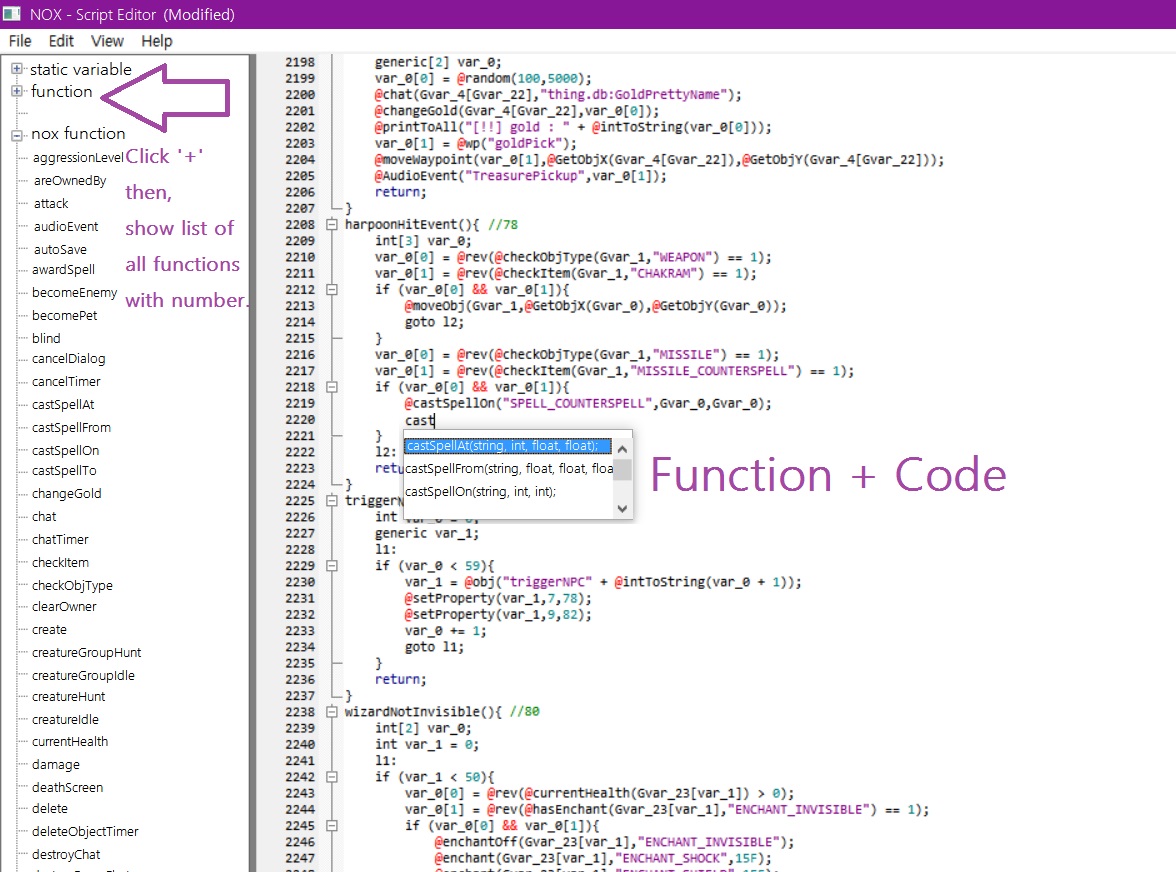Select castSpellFrom in the tree list
The height and width of the screenshot is (872, 1176).
click(x=71, y=427)
